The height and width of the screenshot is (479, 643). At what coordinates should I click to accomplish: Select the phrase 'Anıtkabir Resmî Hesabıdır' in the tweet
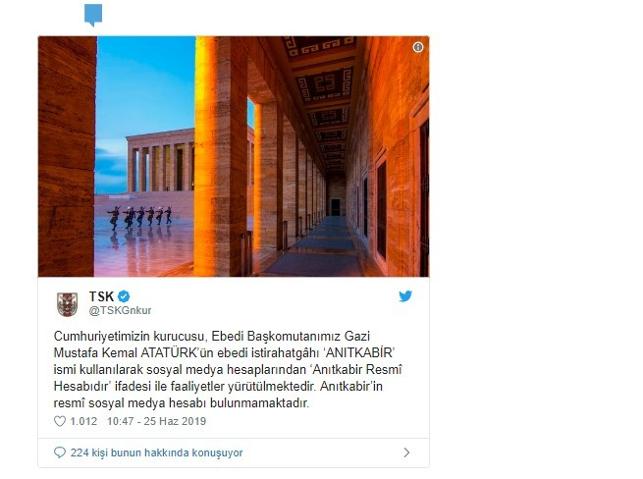pyautogui.click(x=228, y=378)
